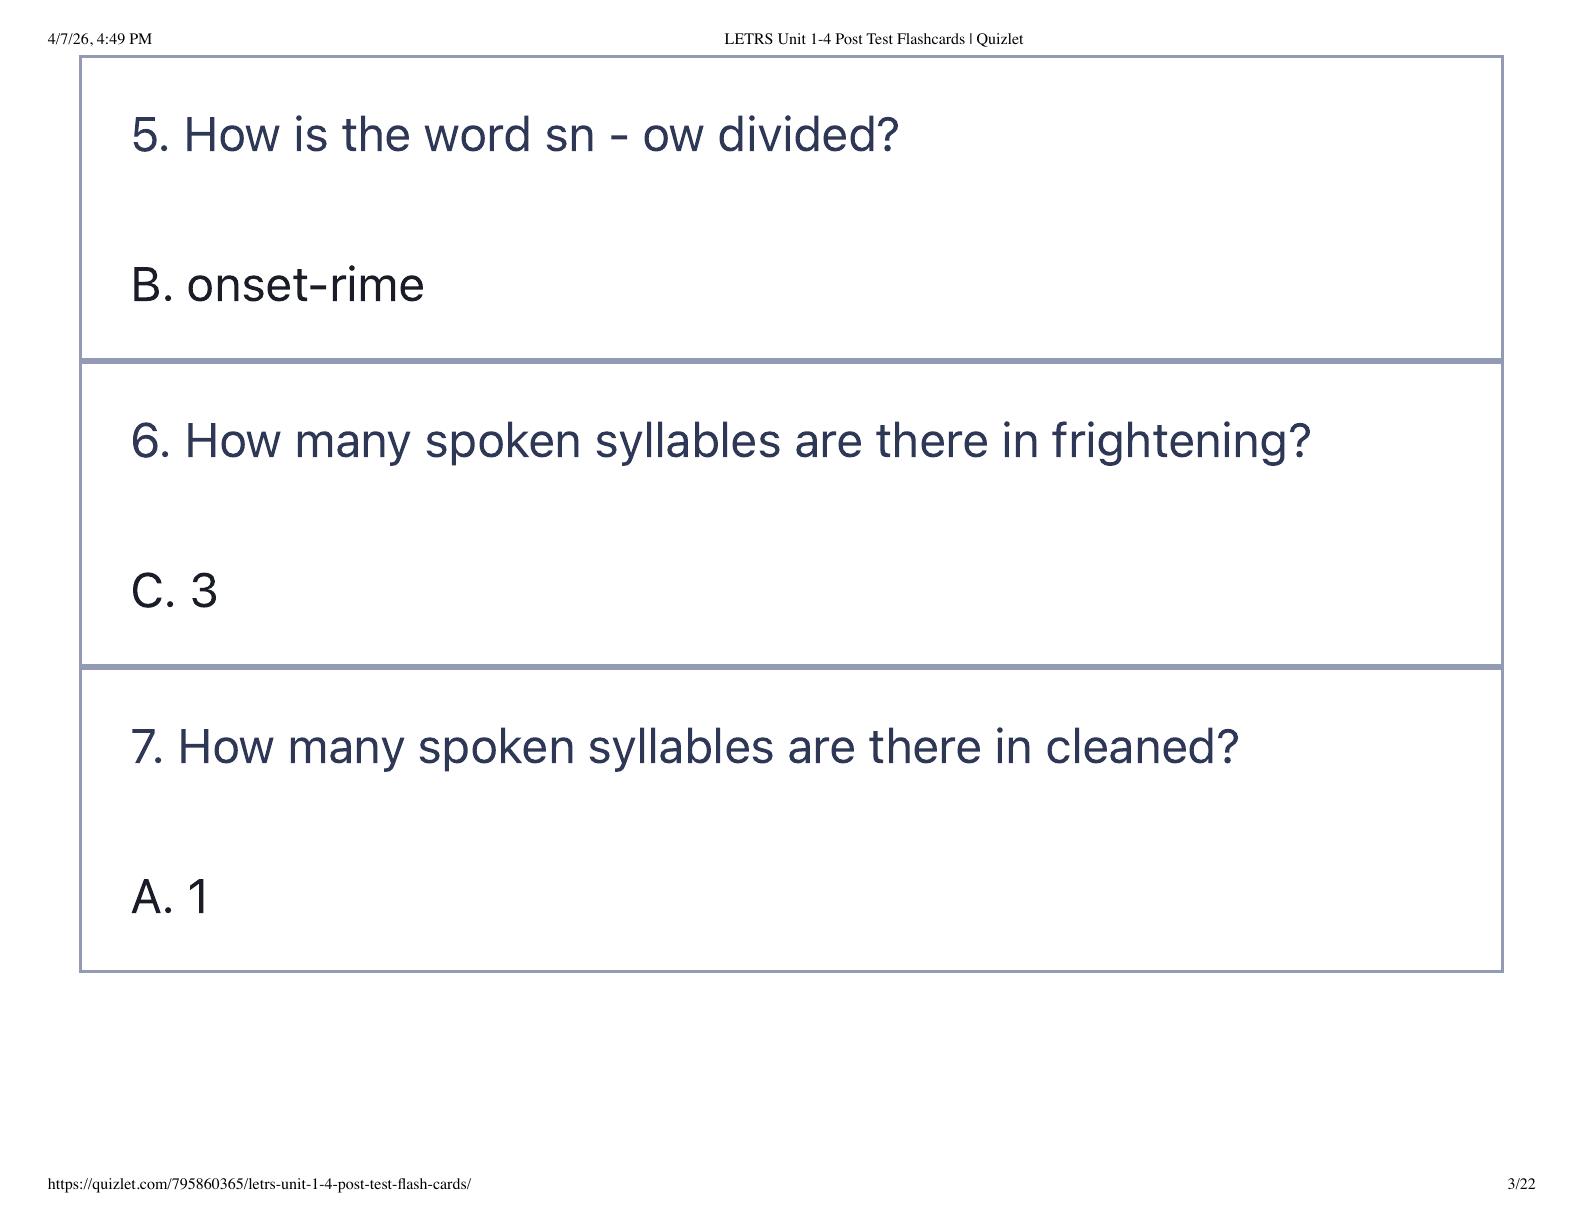Screen dimensions: 1584x1224
Task: Click the answer "C. 3"
Action: tap(174, 591)
